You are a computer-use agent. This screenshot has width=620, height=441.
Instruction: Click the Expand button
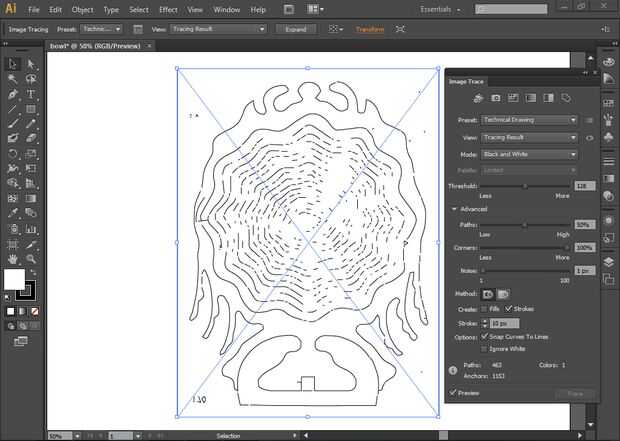point(295,29)
